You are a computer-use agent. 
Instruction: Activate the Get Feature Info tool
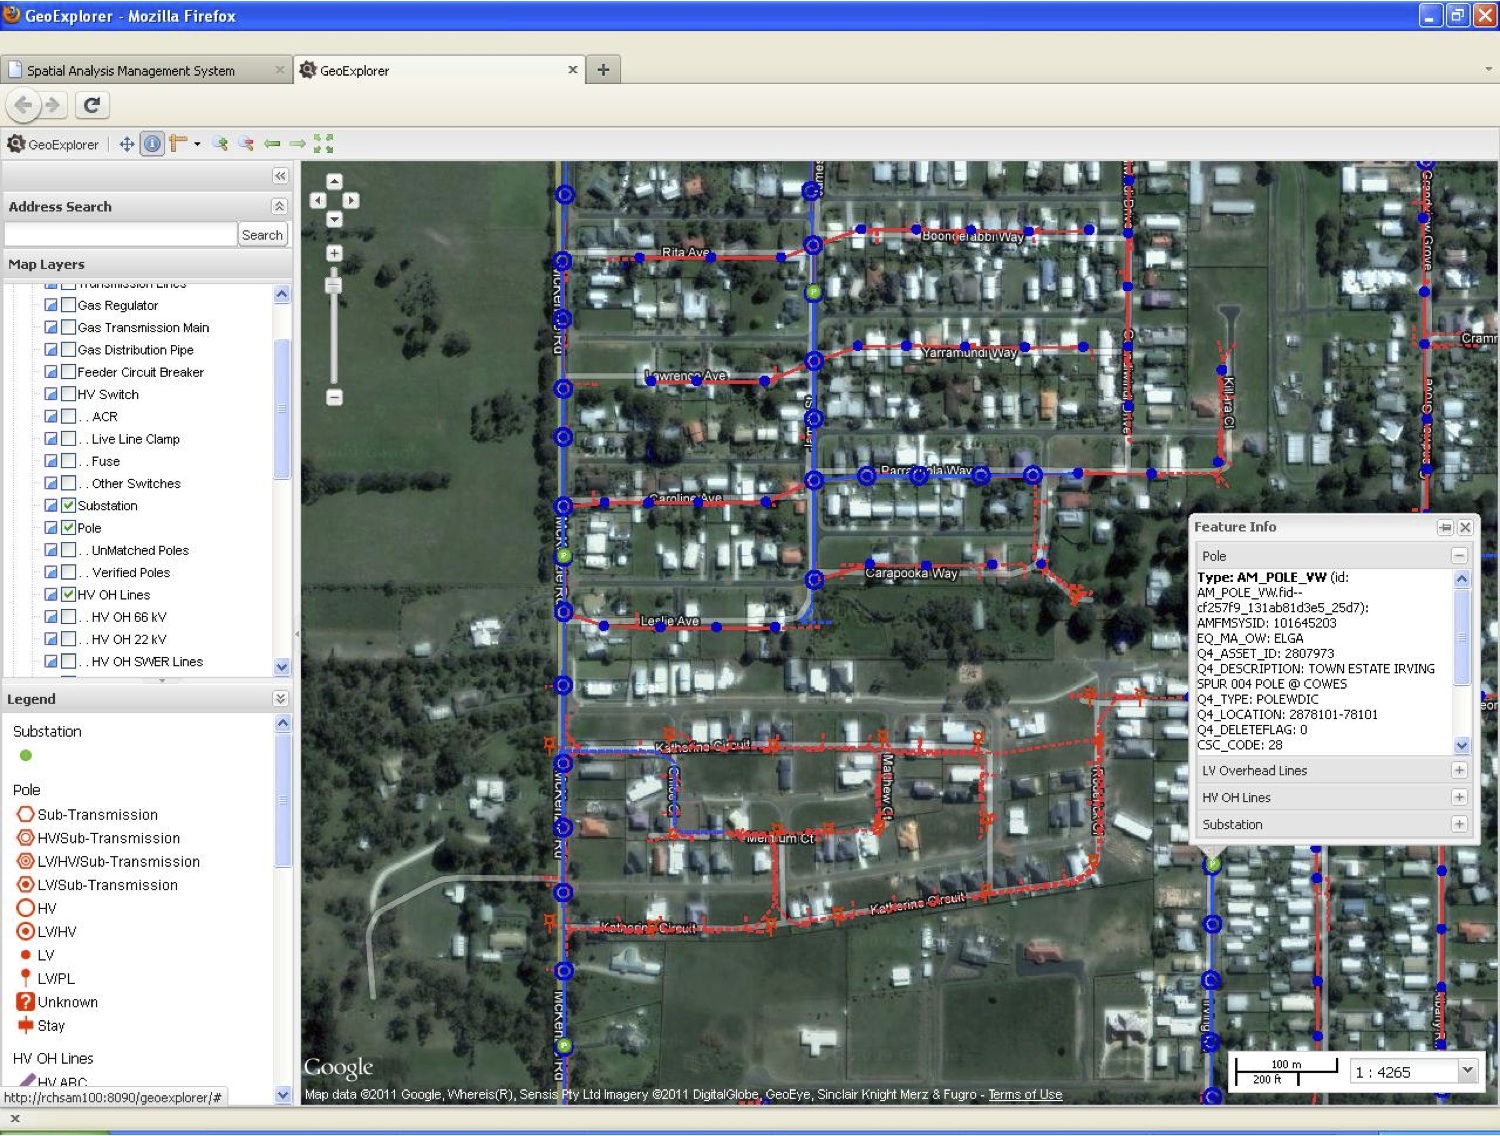tap(152, 144)
